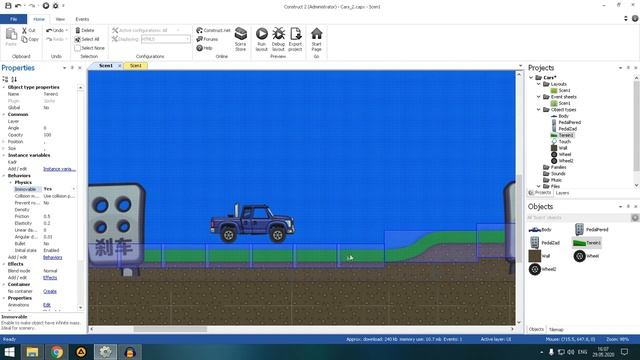Open Construct.net link in Online group
This screenshot has width=640, height=360.
[213, 30]
